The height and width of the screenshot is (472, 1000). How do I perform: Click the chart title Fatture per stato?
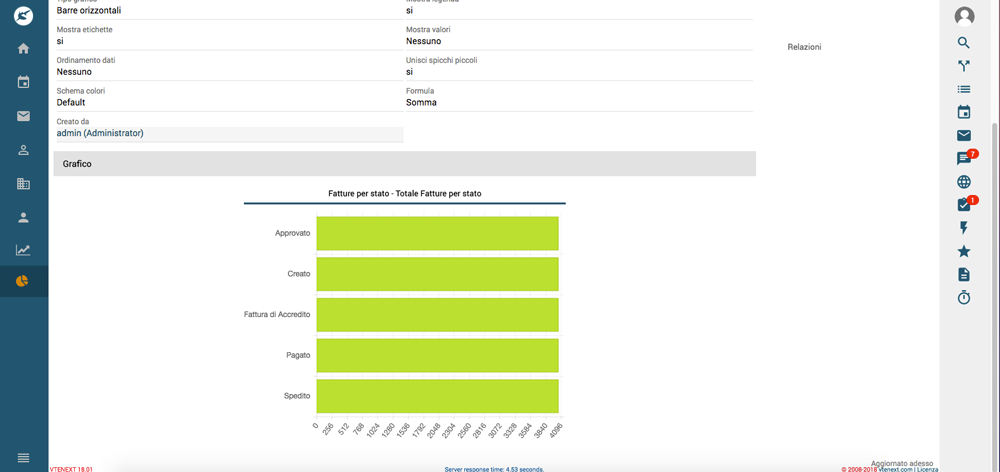click(x=404, y=193)
